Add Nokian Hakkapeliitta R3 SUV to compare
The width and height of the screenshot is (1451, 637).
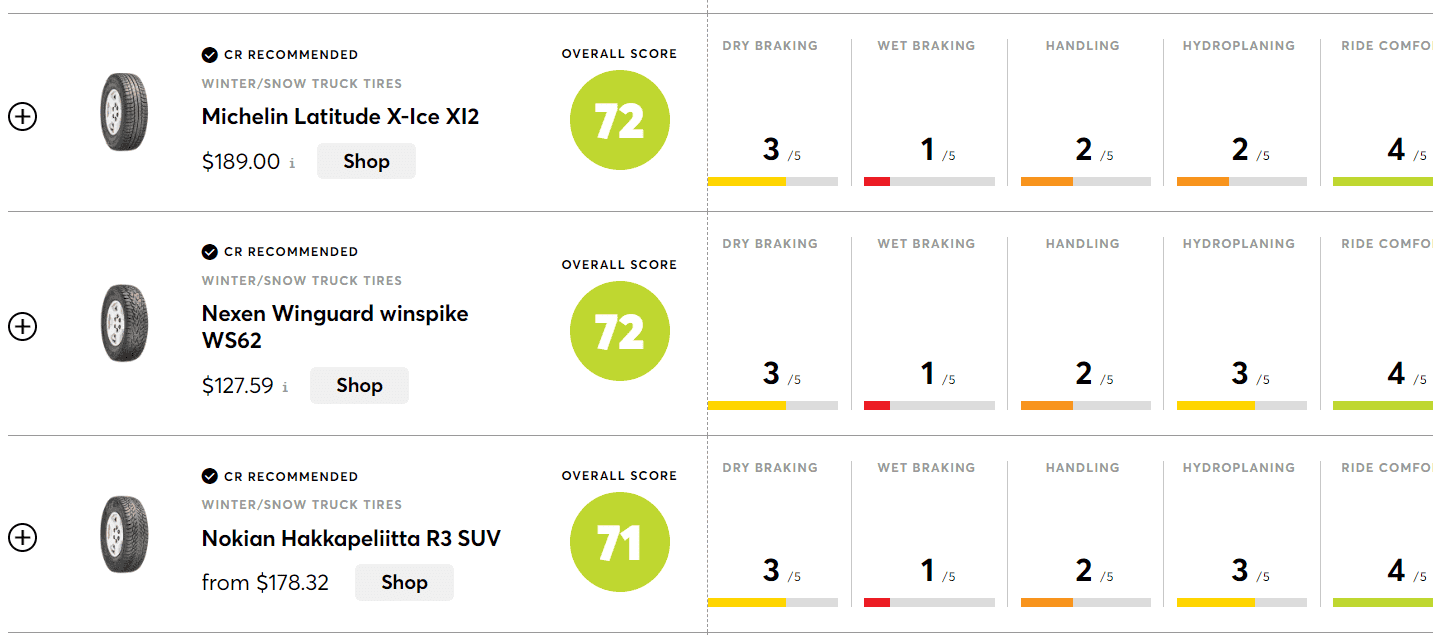click(x=22, y=538)
